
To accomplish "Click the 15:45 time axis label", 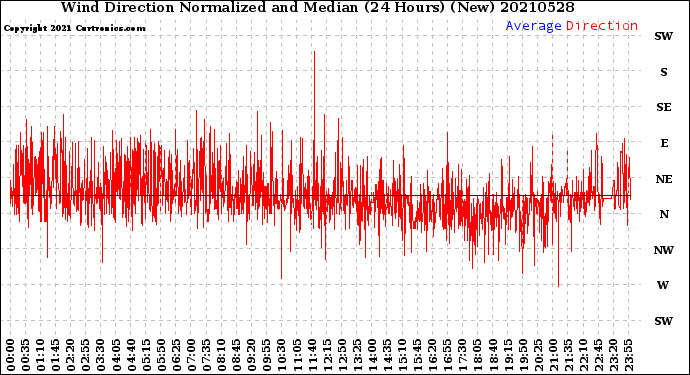I will (418, 355).
